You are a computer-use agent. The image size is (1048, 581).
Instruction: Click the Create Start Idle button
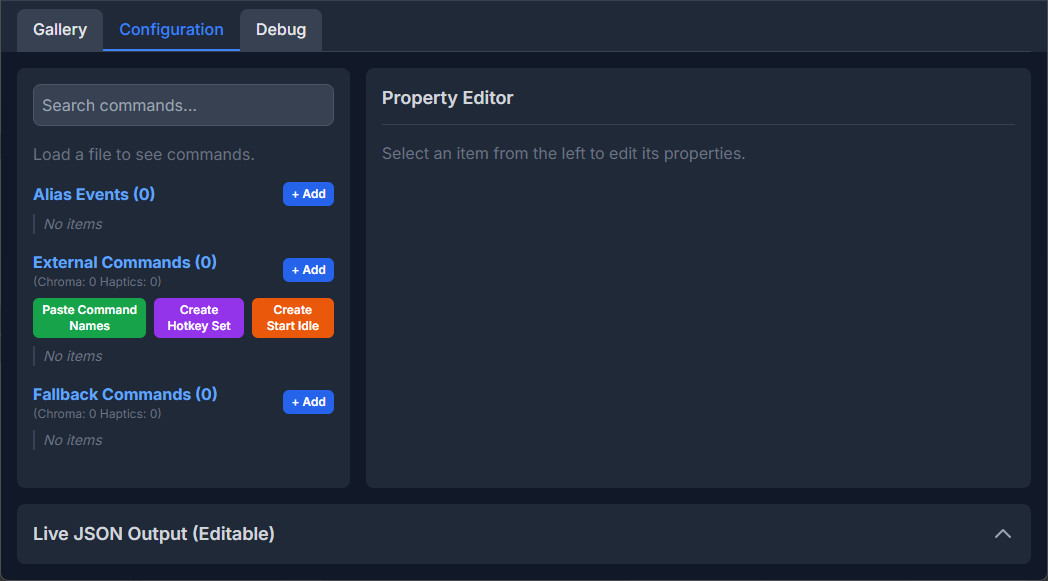[292, 317]
